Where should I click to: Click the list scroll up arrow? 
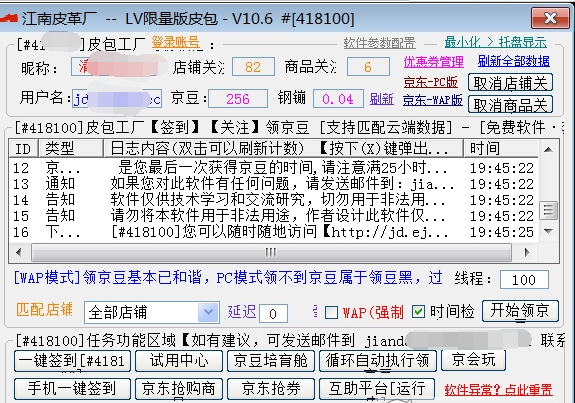(549, 149)
